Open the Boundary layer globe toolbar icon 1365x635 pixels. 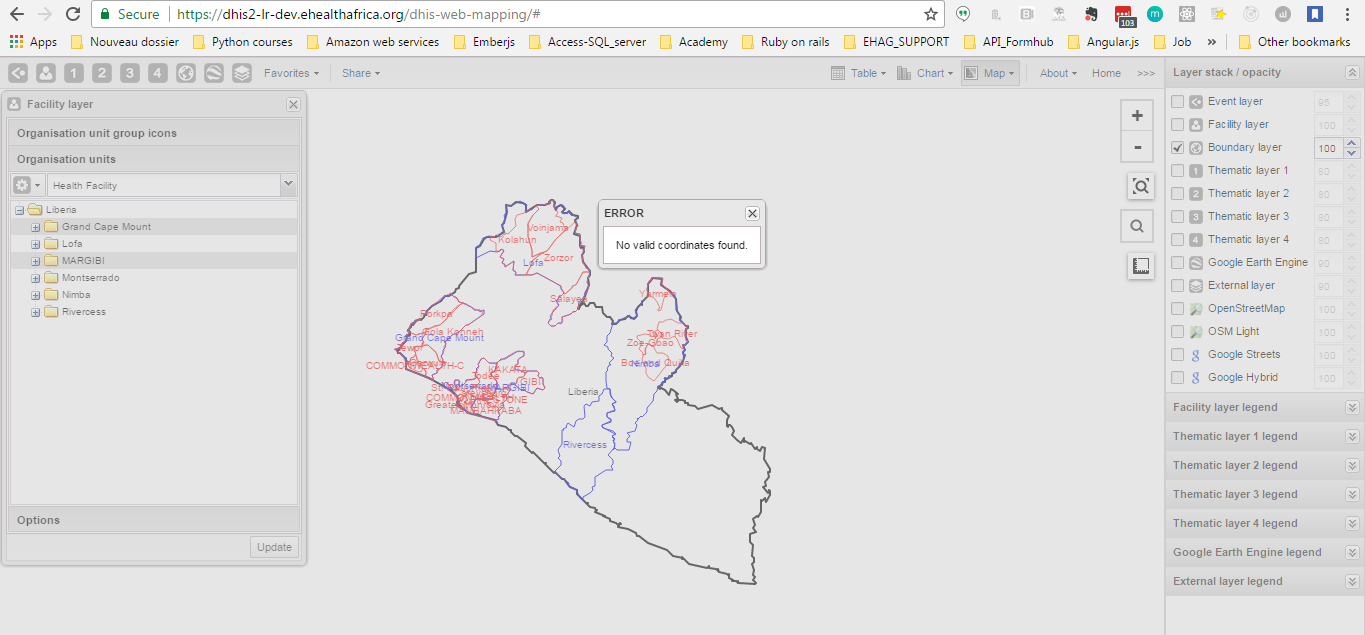click(x=186, y=73)
